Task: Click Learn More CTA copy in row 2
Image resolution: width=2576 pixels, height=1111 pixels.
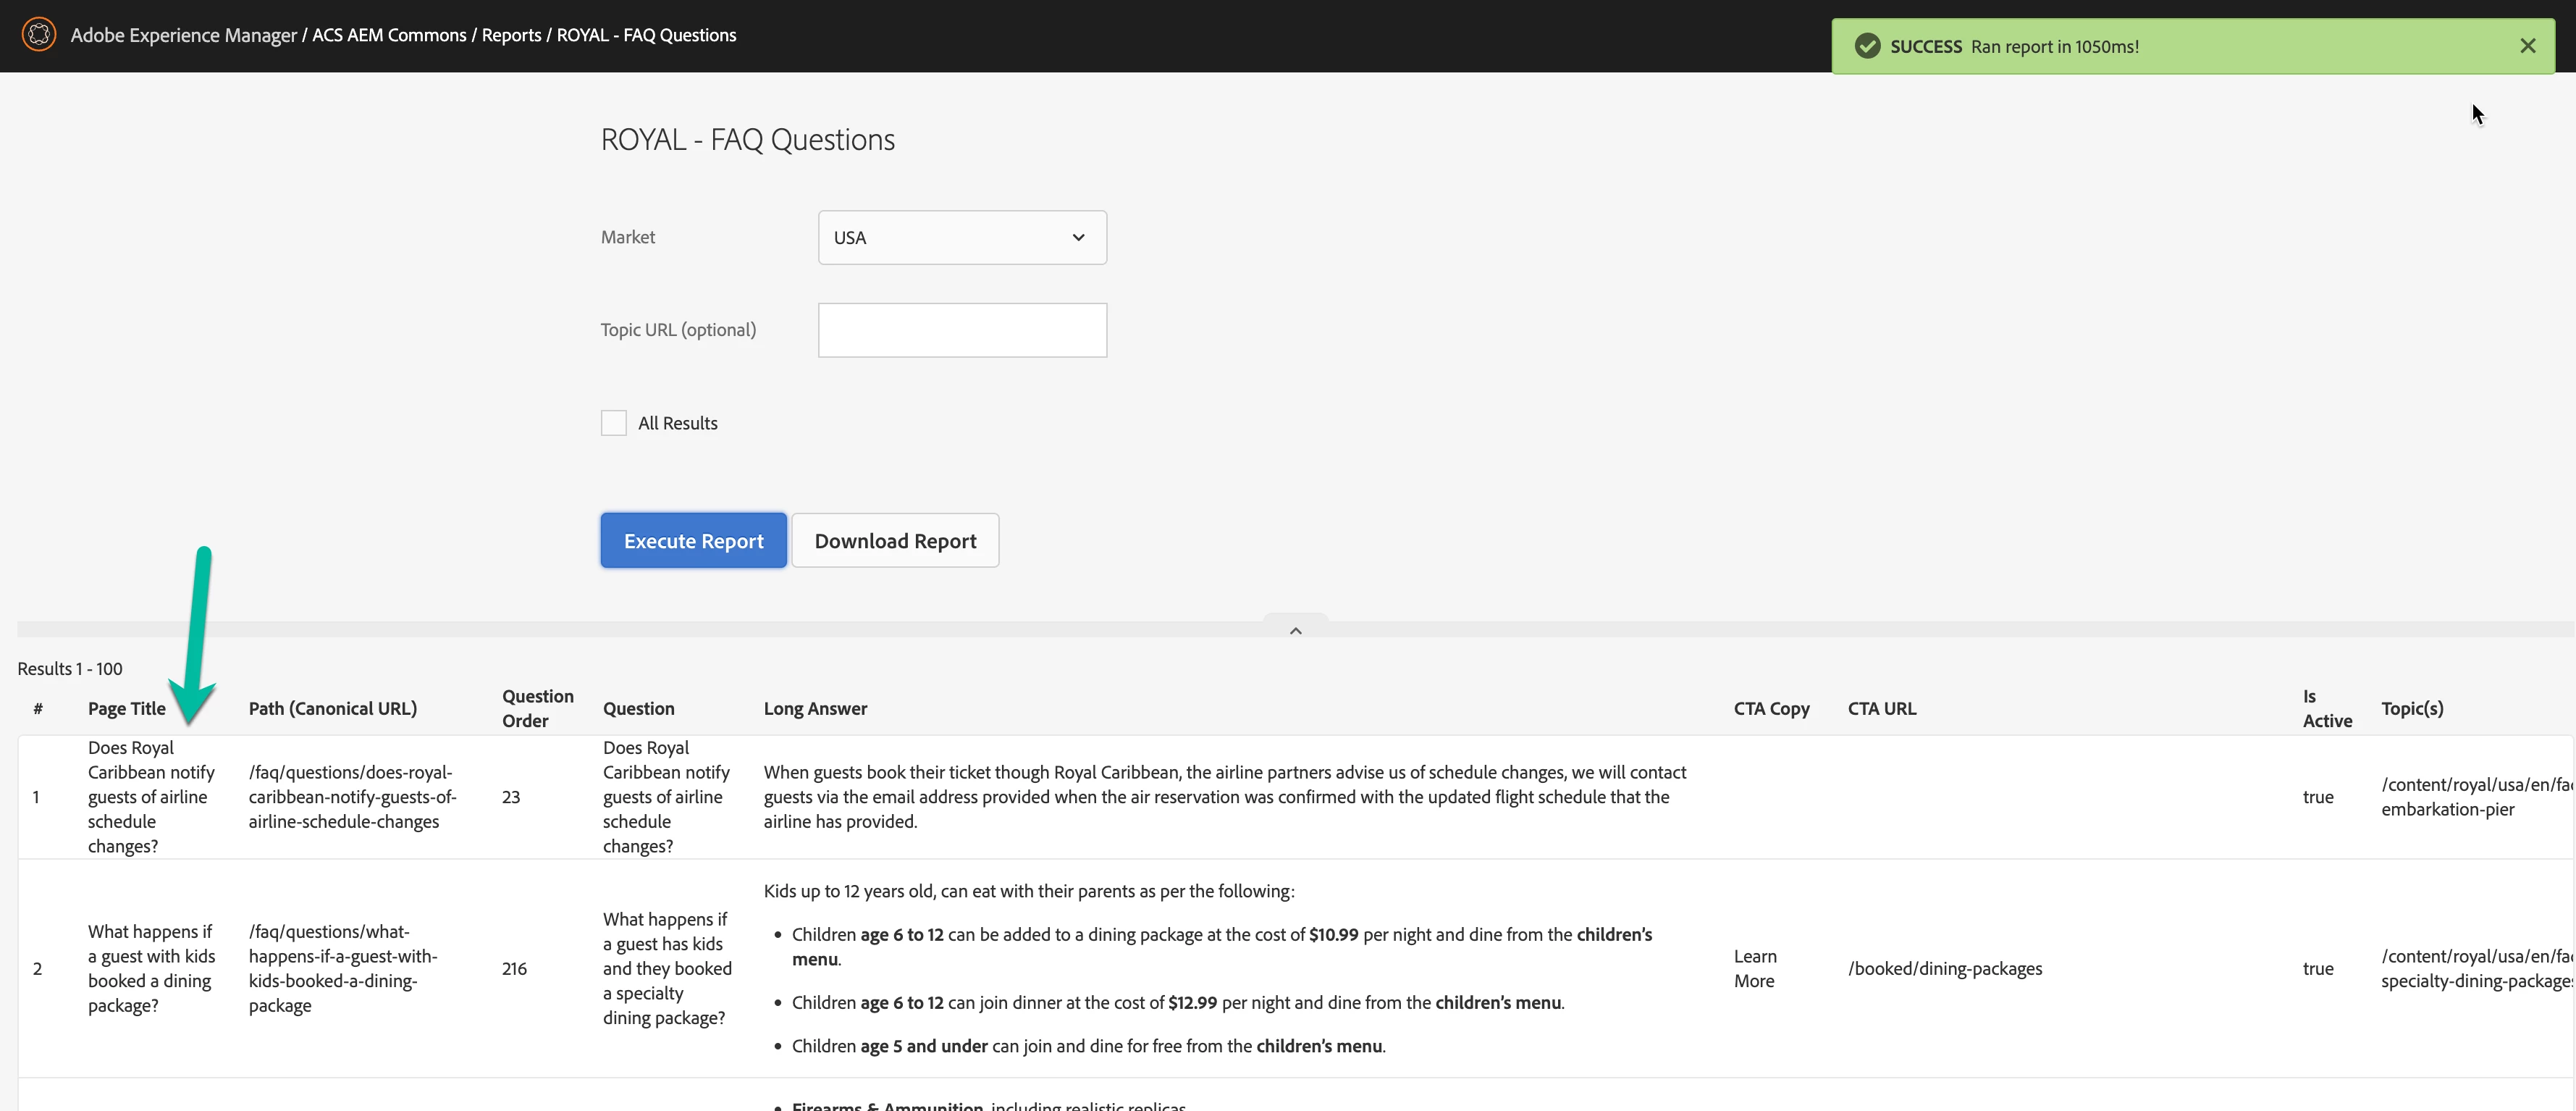Action: [x=1754, y=968]
